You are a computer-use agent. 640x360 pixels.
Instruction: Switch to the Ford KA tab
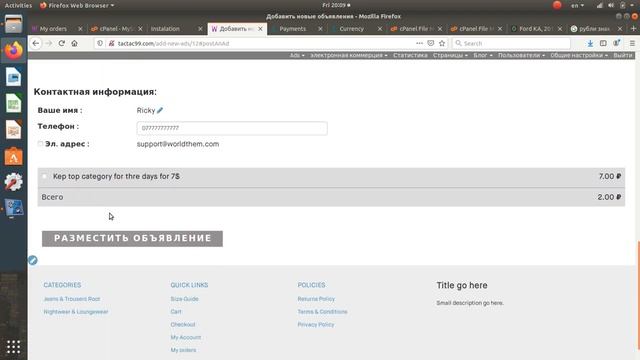tap(535, 29)
